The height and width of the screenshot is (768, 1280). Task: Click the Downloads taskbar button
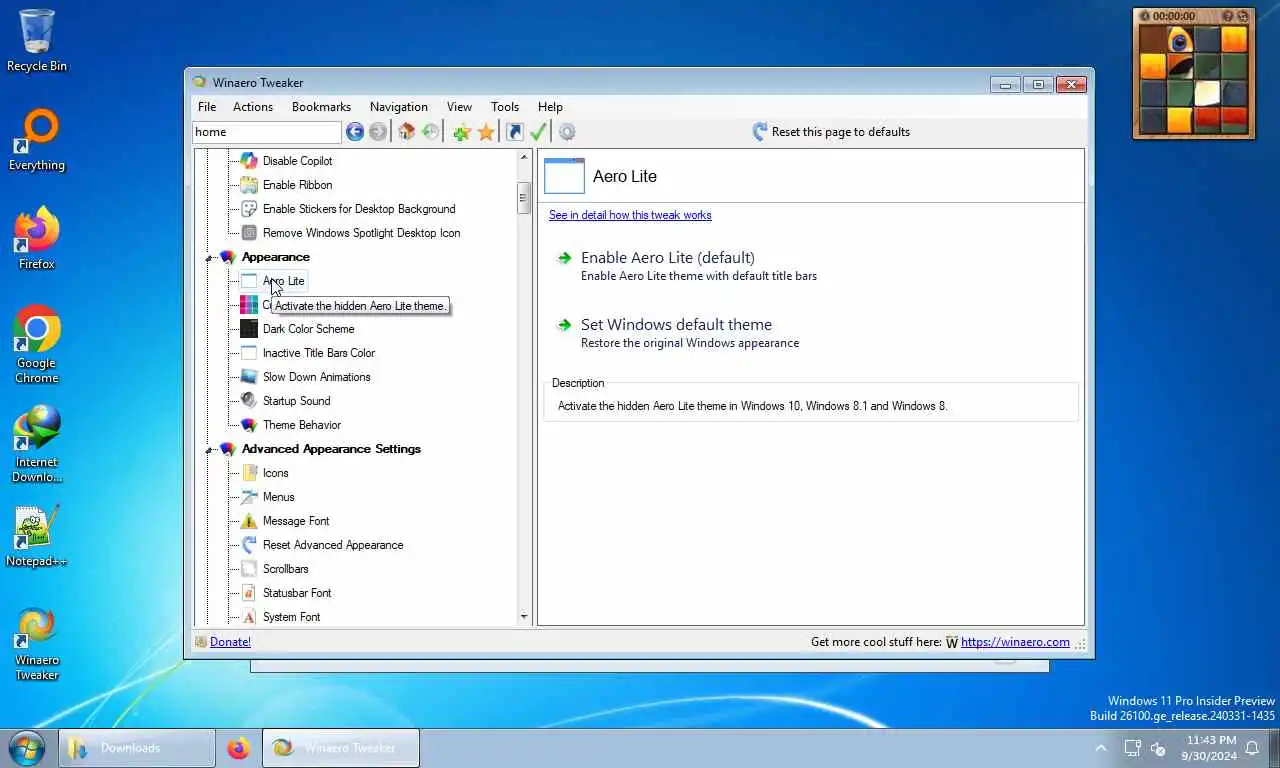[137, 748]
